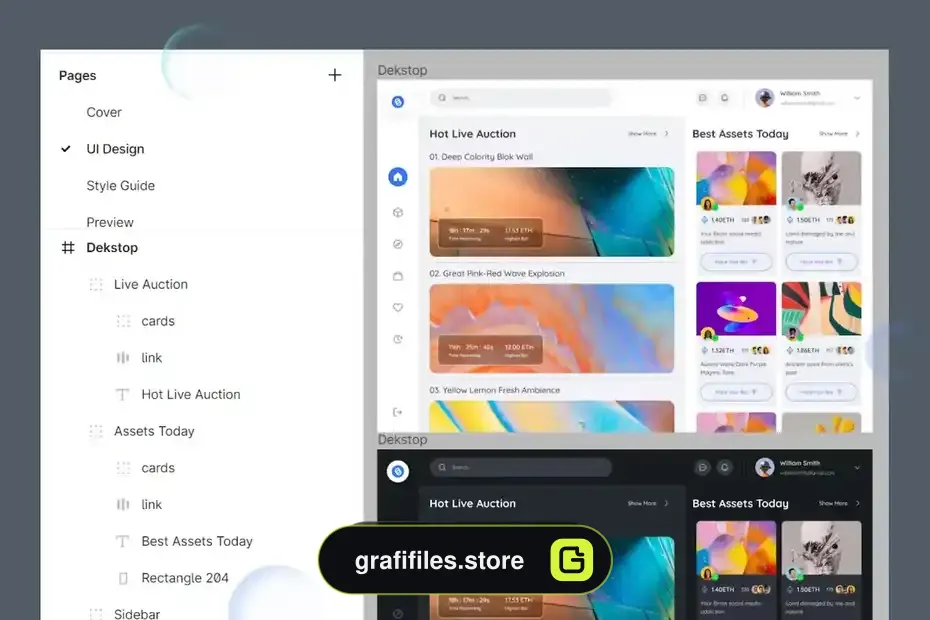This screenshot has height=620, width=930.
Task: Click the logout icon in the light-theme sidebar
Action: (398, 412)
